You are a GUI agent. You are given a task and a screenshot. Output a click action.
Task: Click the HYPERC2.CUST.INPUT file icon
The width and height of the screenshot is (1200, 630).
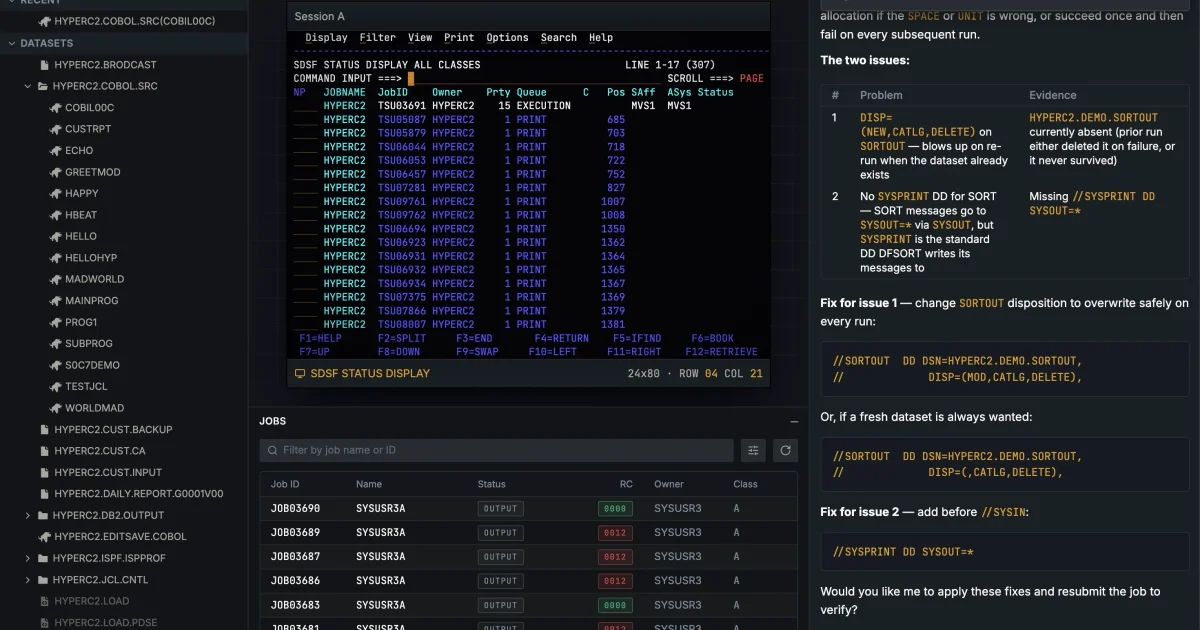click(44, 472)
